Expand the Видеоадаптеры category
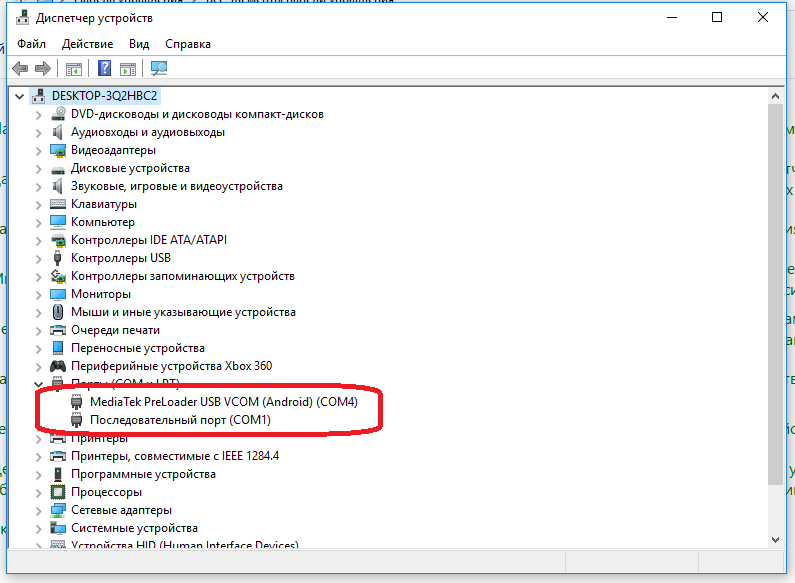Screen dimensions: 795x583 pos(39,150)
